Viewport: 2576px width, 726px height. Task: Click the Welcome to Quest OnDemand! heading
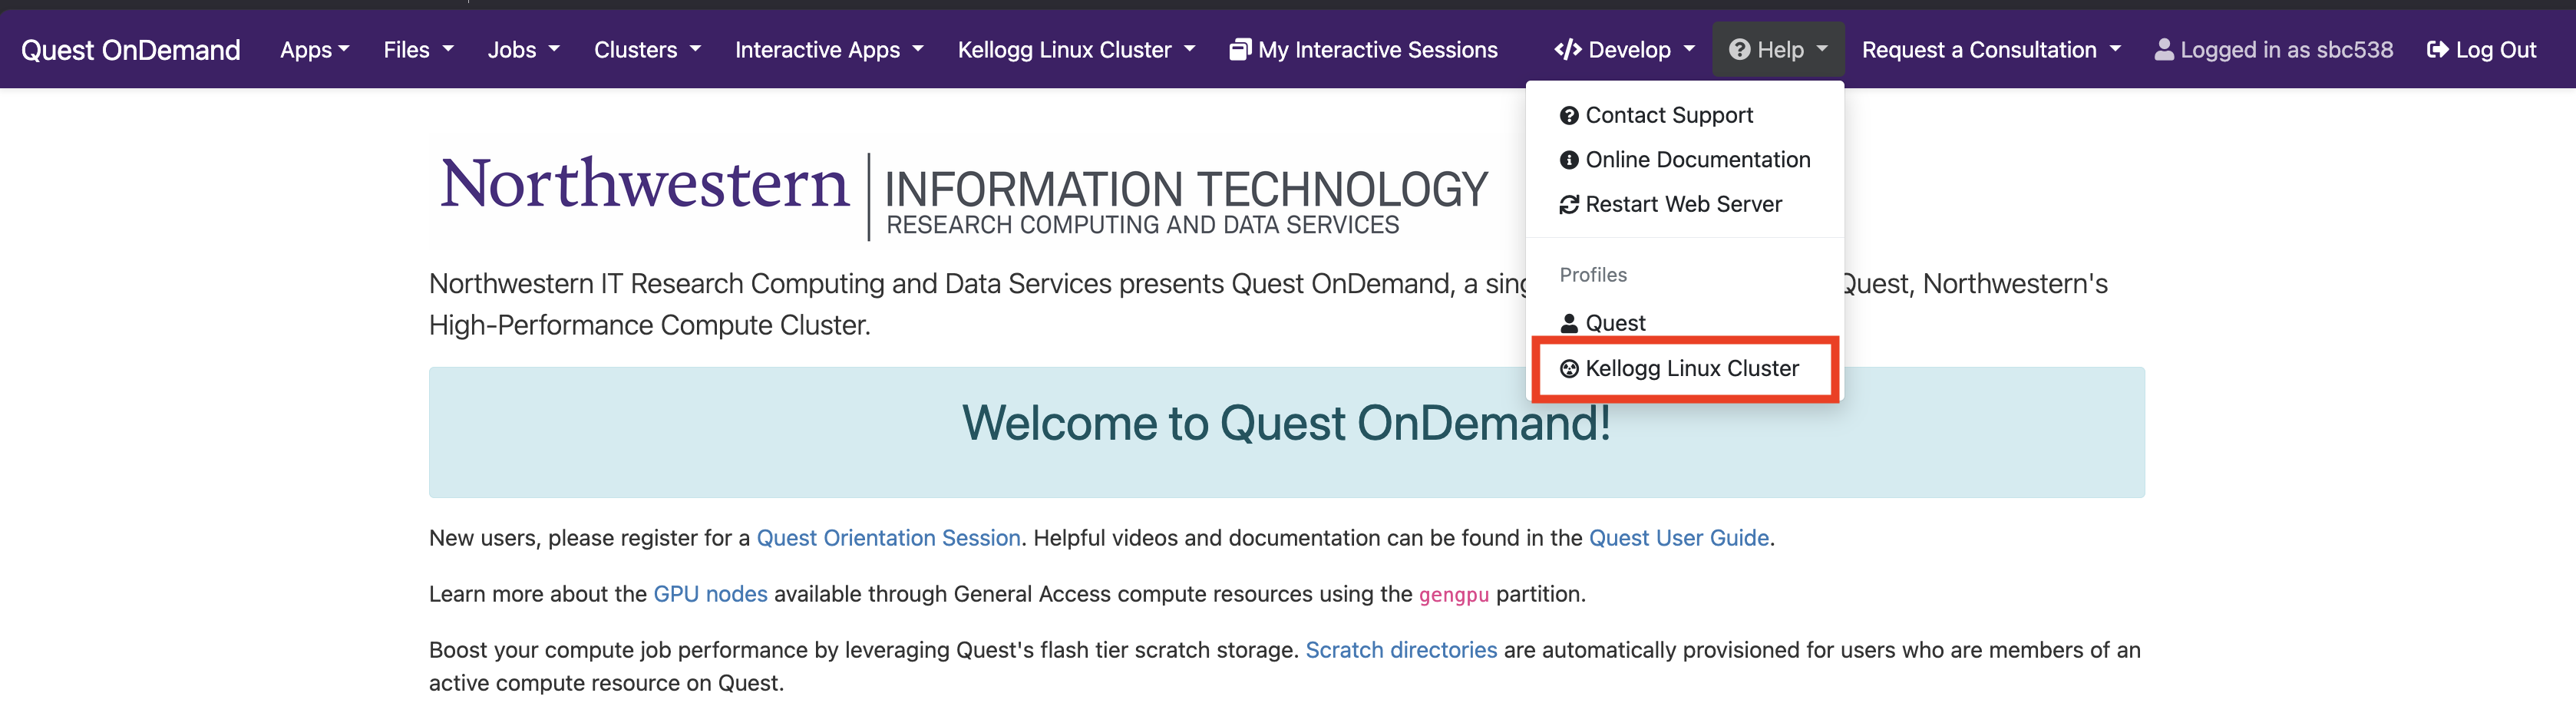(1286, 423)
